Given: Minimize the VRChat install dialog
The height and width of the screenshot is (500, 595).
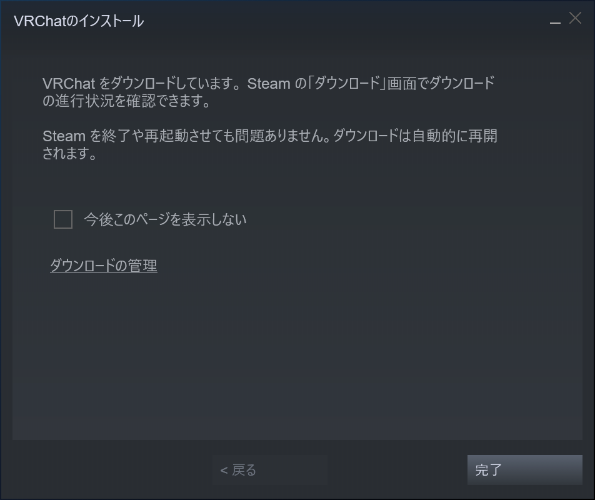Looking at the screenshot, I should 555,22.
